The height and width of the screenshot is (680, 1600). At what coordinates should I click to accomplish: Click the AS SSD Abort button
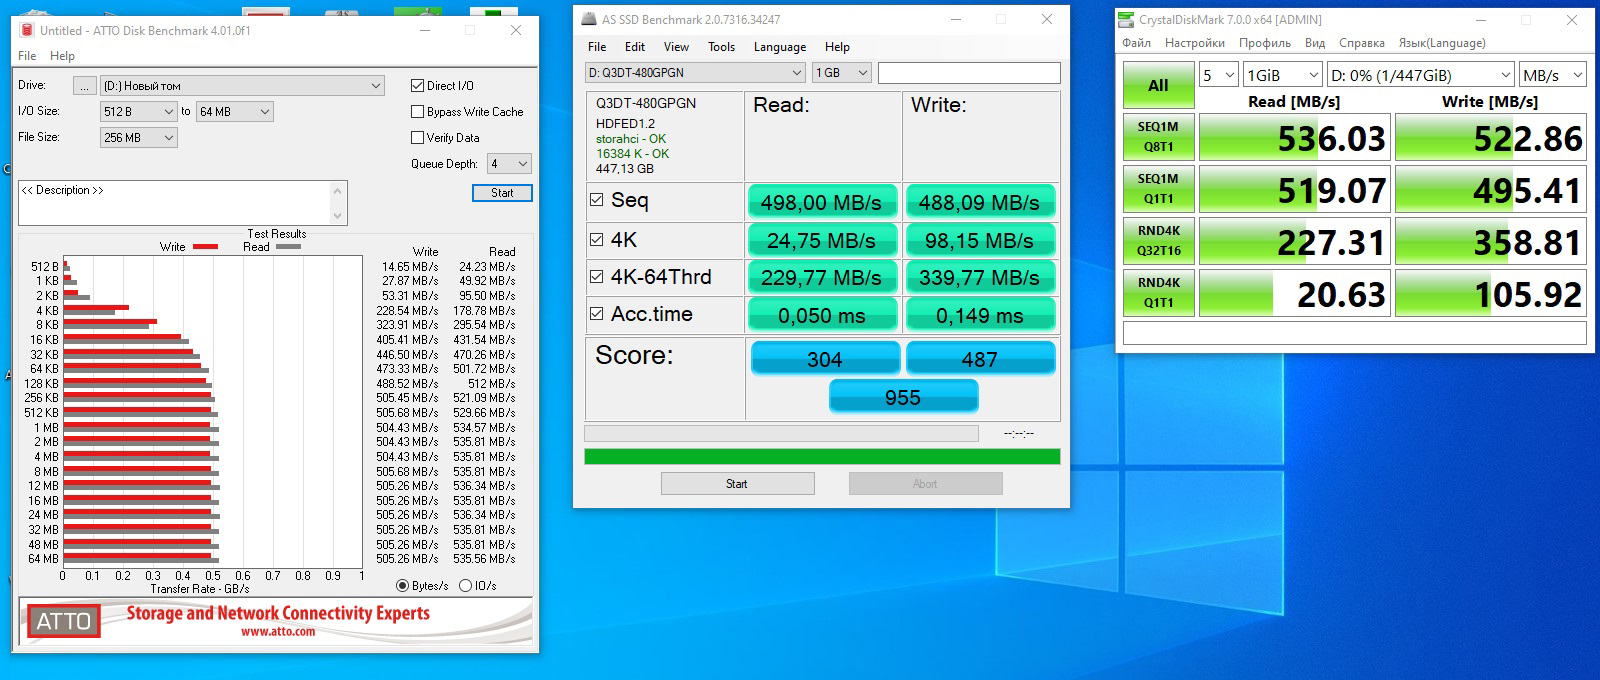coord(925,484)
